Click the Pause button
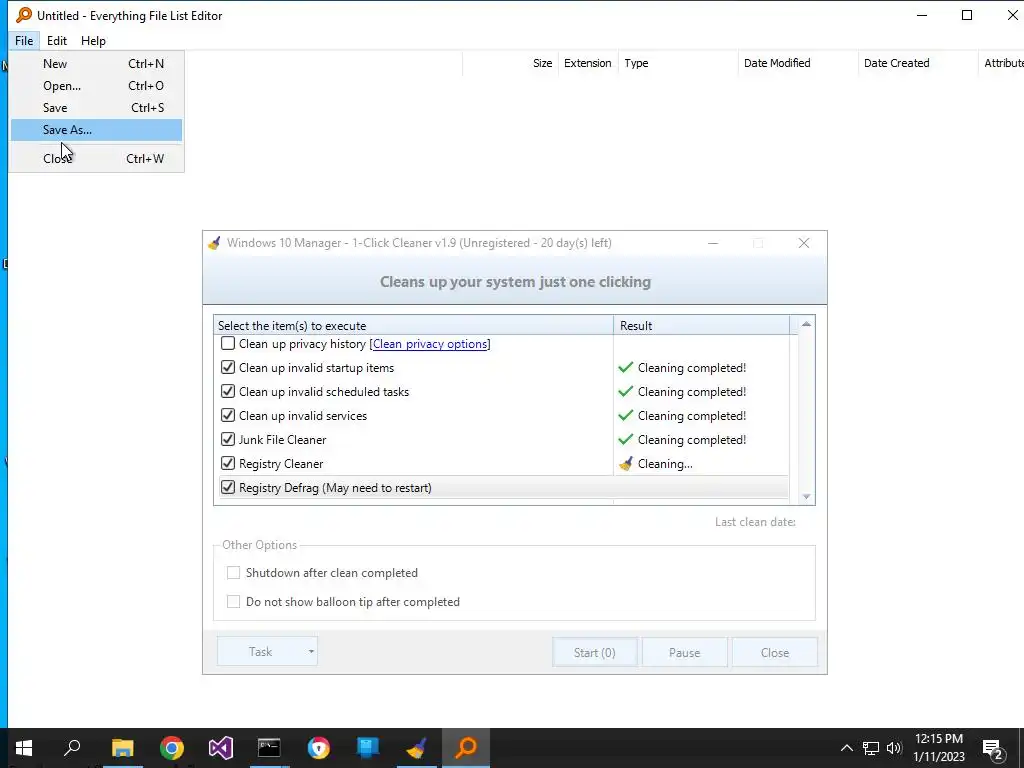This screenshot has height=768, width=1024. (x=684, y=652)
